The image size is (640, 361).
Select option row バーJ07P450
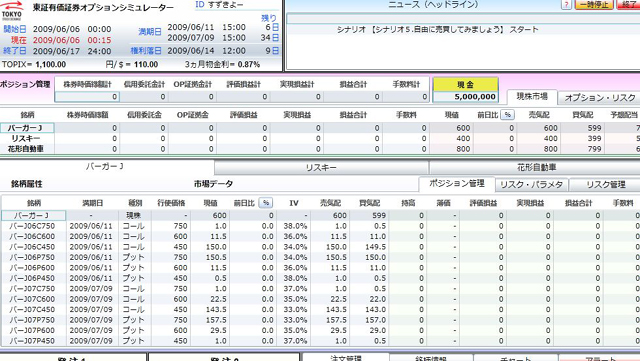point(320,341)
